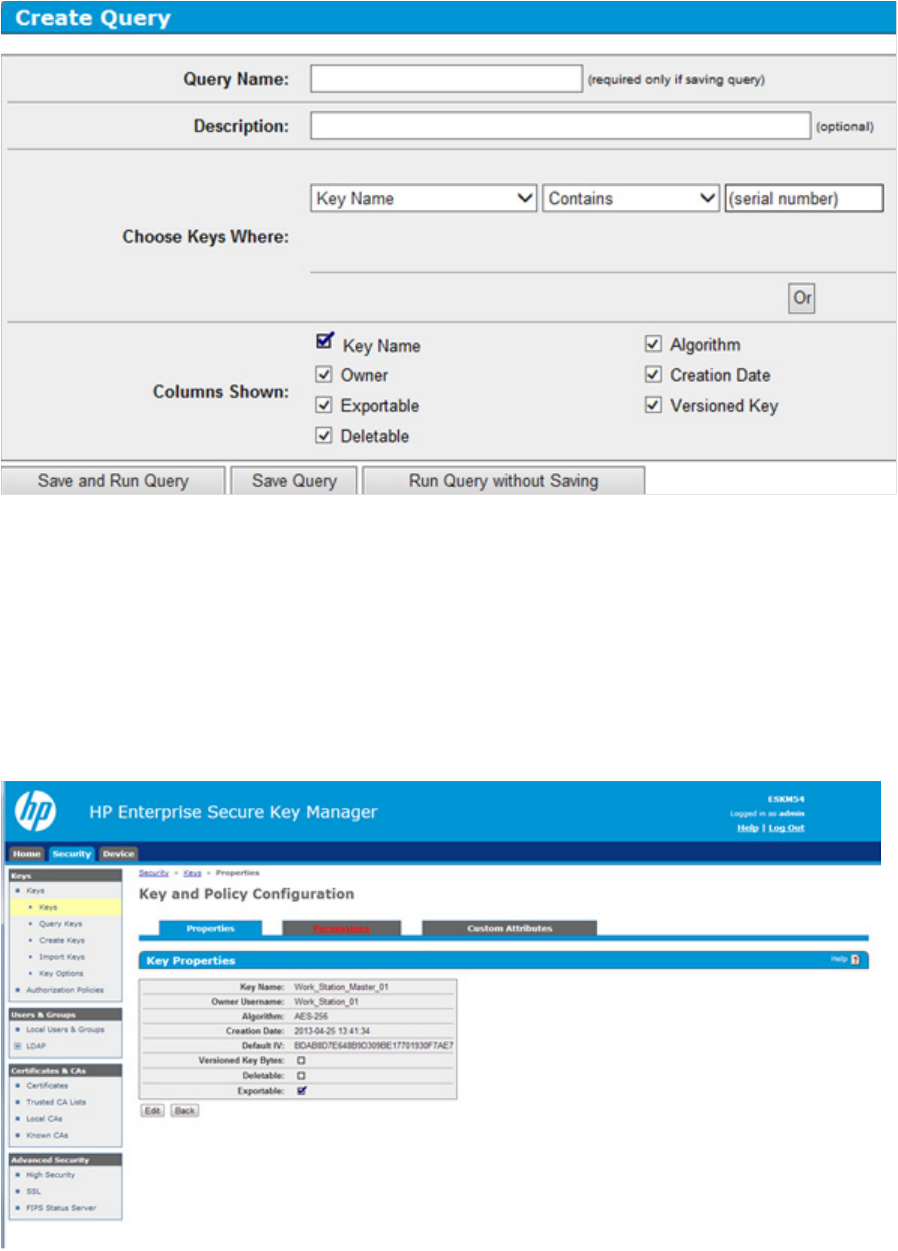Click the Back button
898x1251 pixels.
pyautogui.click(x=184, y=1111)
